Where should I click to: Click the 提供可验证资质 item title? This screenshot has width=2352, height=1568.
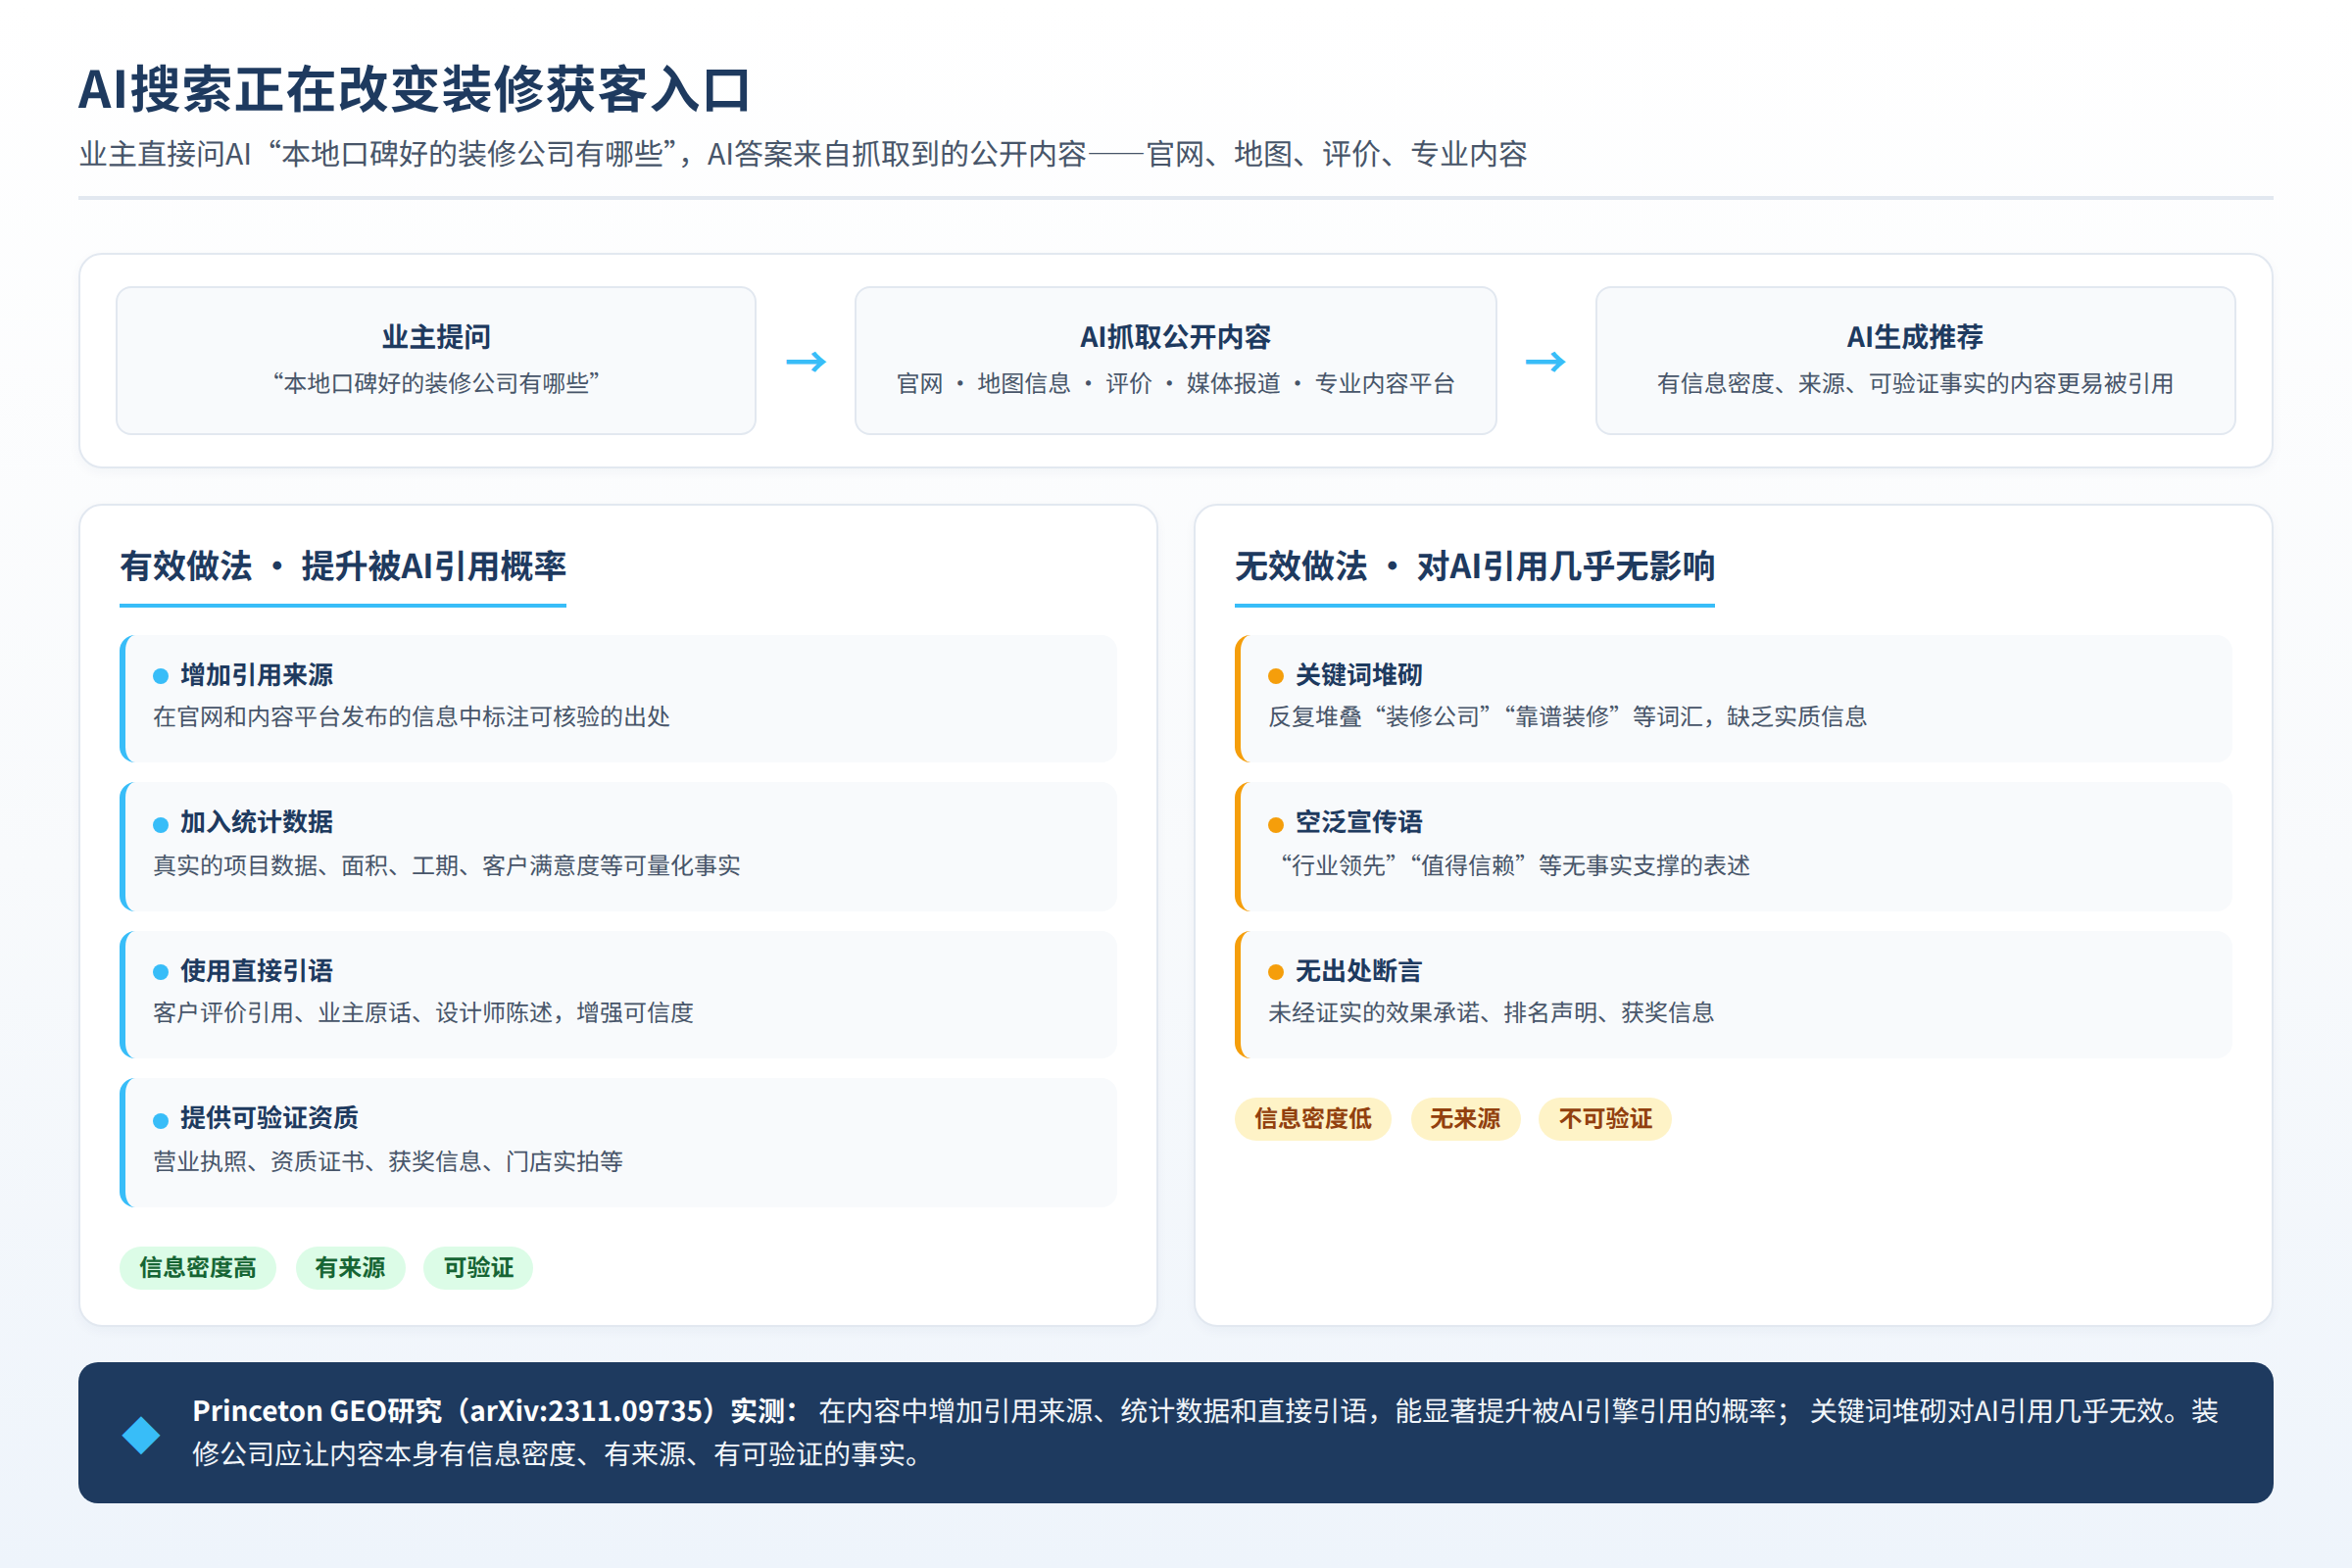[x=269, y=1117]
